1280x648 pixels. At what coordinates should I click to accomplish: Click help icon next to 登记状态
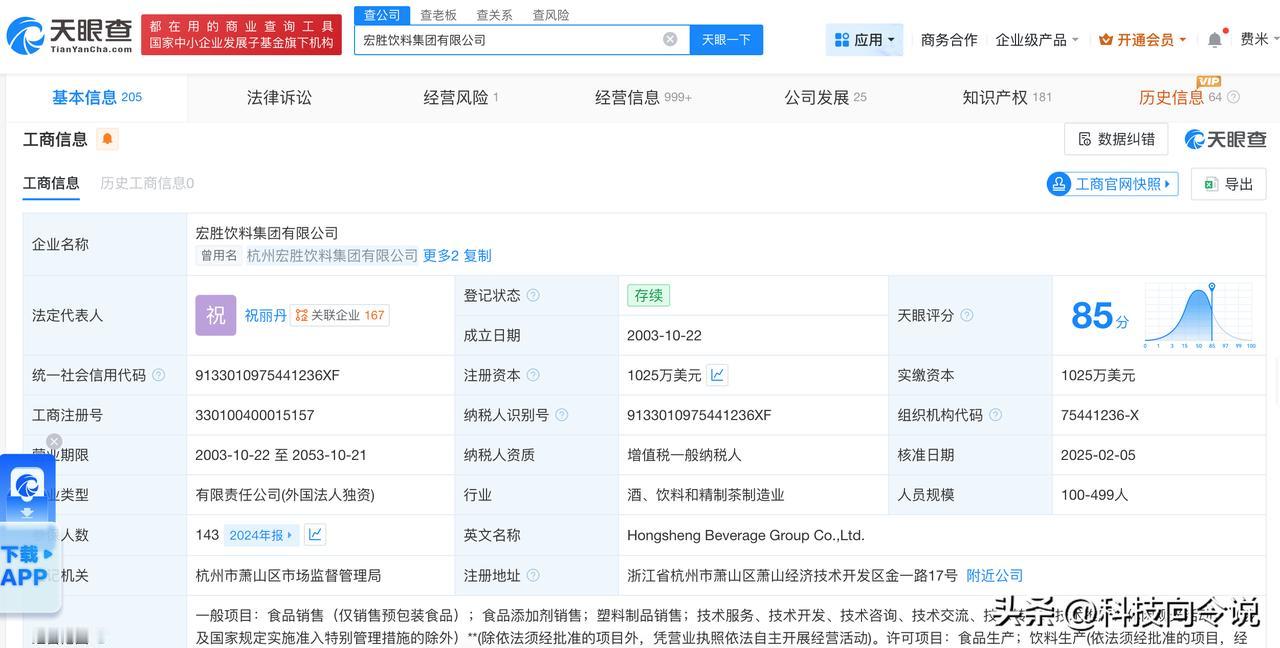click(x=533, y=295)
